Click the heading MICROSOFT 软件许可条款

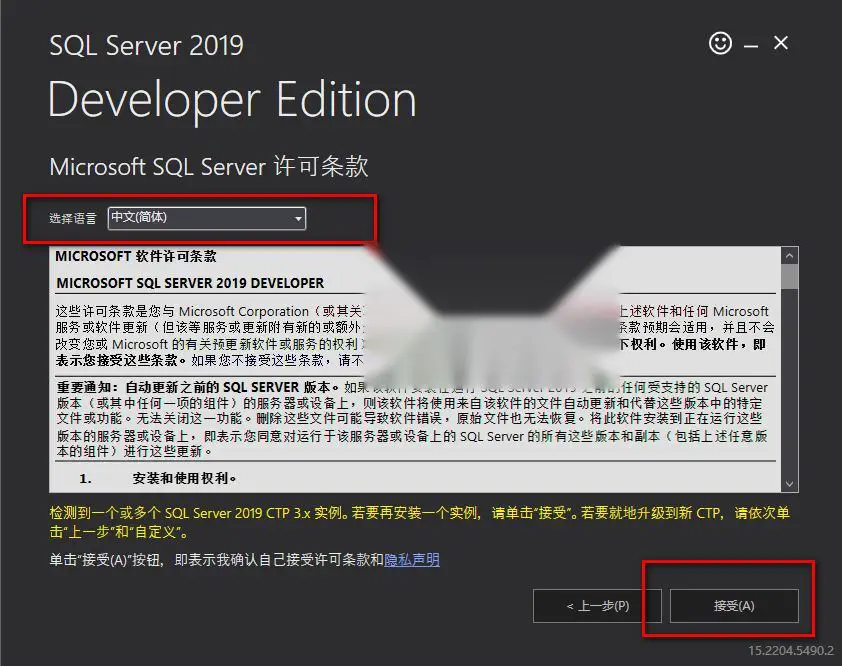pos(136,256)
